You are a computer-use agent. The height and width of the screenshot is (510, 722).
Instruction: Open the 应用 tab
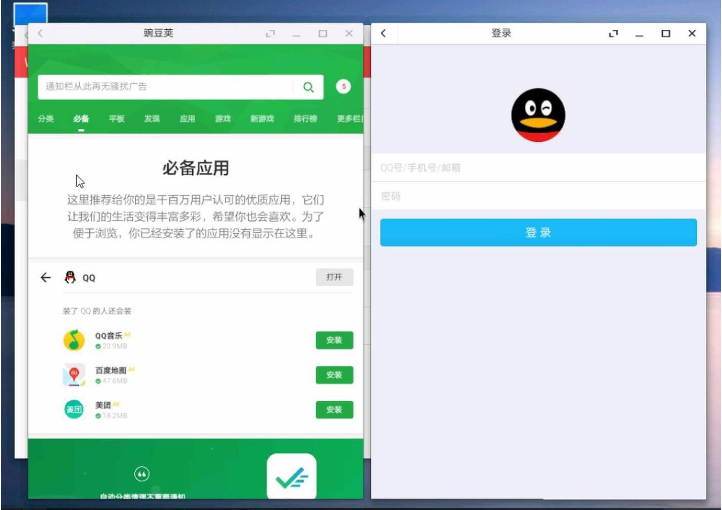(x=187, y=119)
